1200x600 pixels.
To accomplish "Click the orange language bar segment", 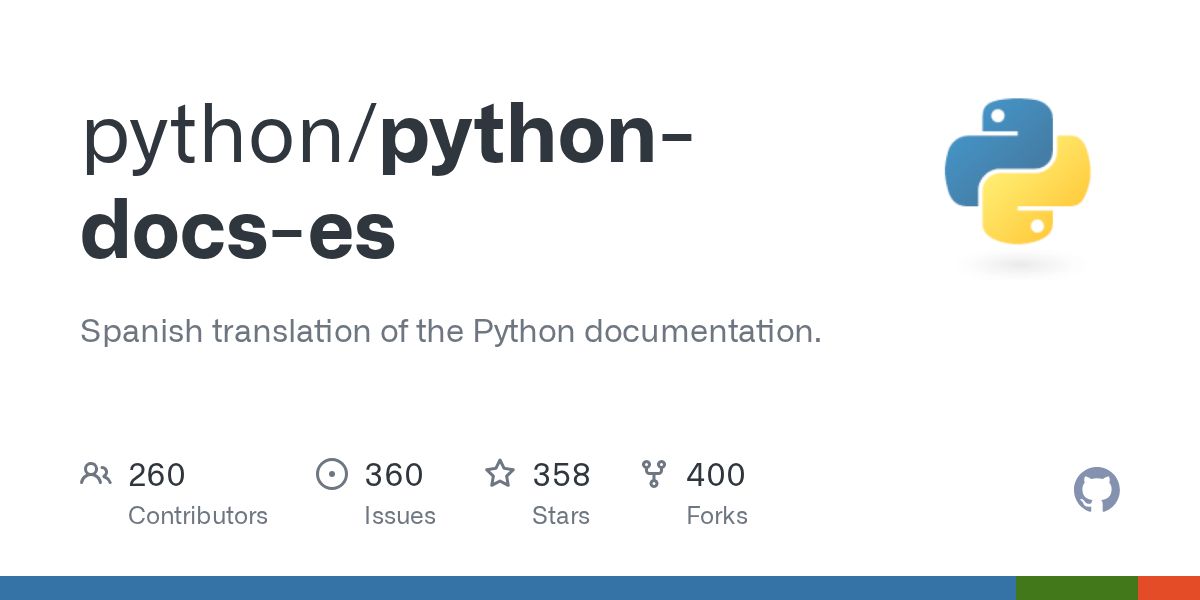I will click(1169, 588).
